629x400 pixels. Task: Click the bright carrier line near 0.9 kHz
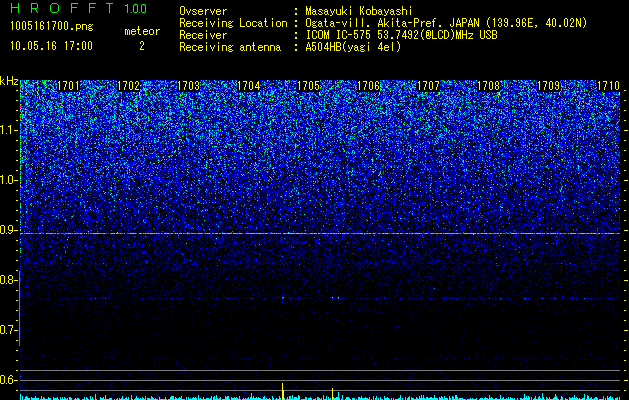pos(320,233)
